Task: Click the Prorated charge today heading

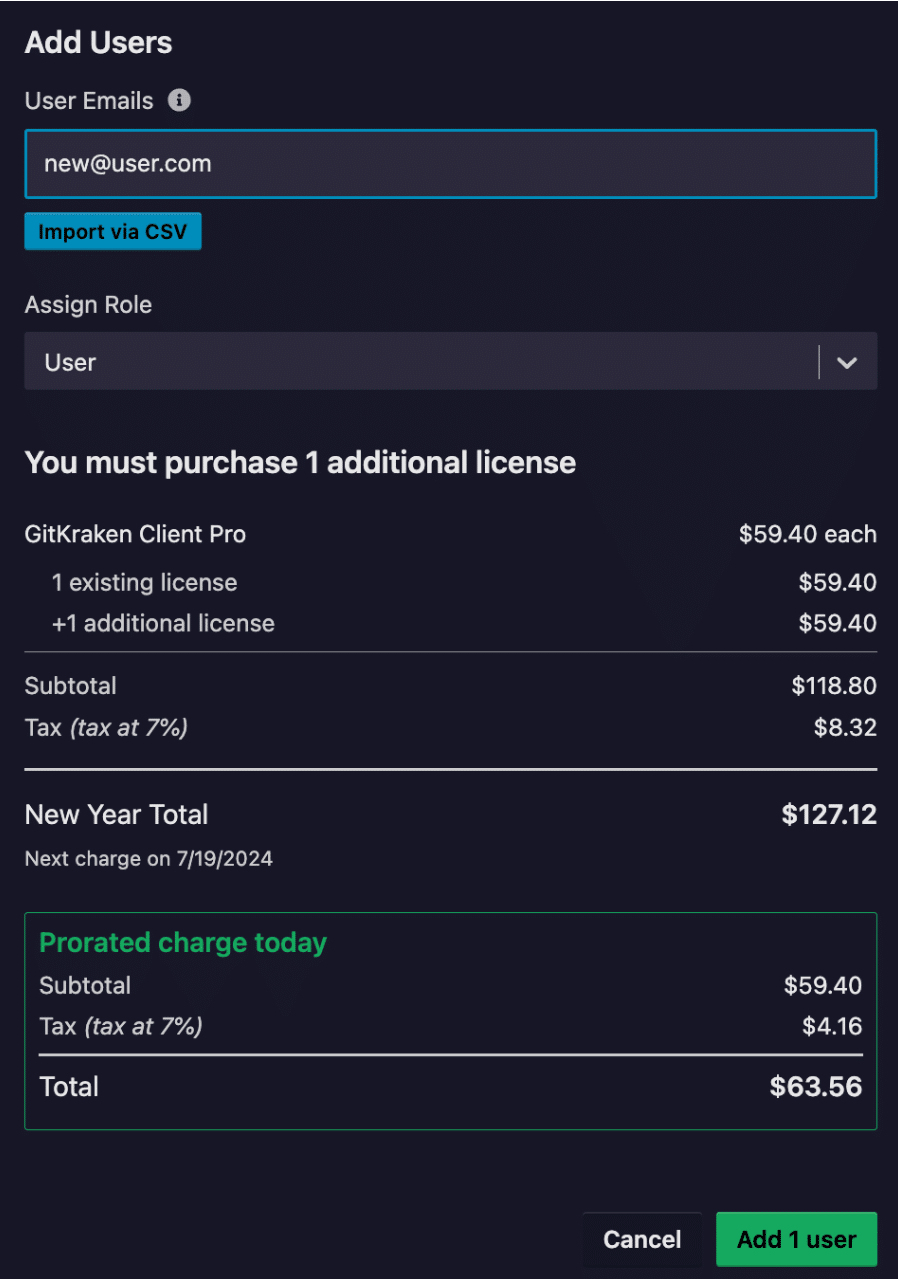Action: pos(183,943)
